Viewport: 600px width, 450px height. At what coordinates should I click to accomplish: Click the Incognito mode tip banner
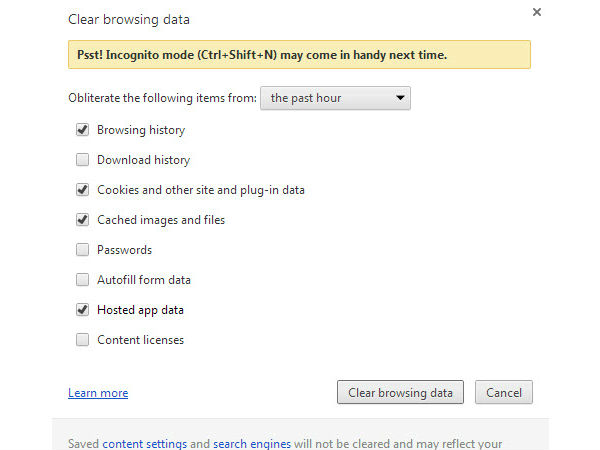pyautogui.click(x=299, y=55)
